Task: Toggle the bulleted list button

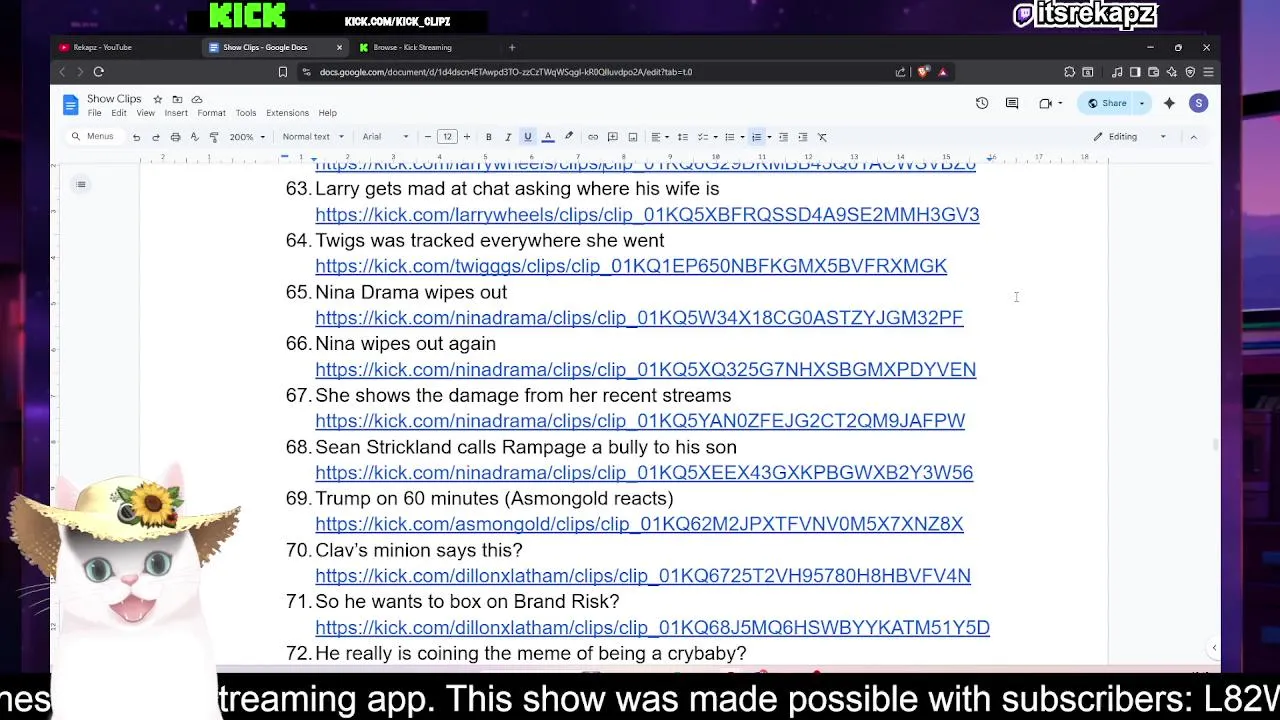Action: pos(729,137)
